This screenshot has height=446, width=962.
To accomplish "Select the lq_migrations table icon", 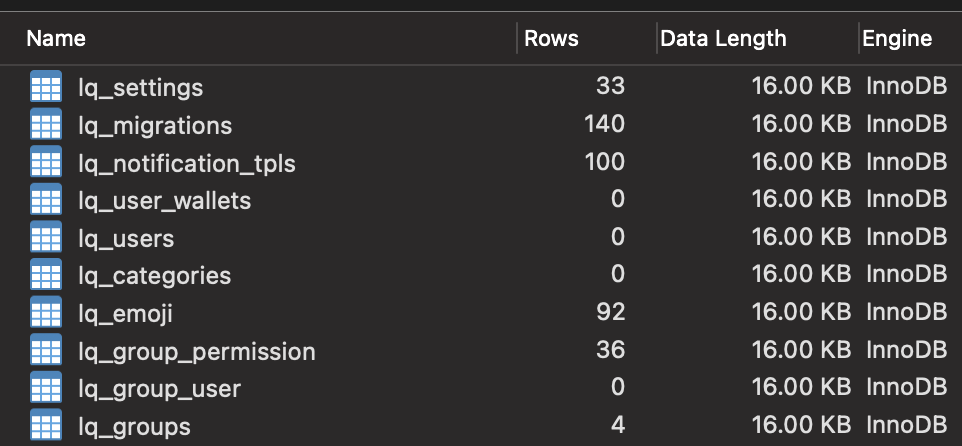I will 46,124.
